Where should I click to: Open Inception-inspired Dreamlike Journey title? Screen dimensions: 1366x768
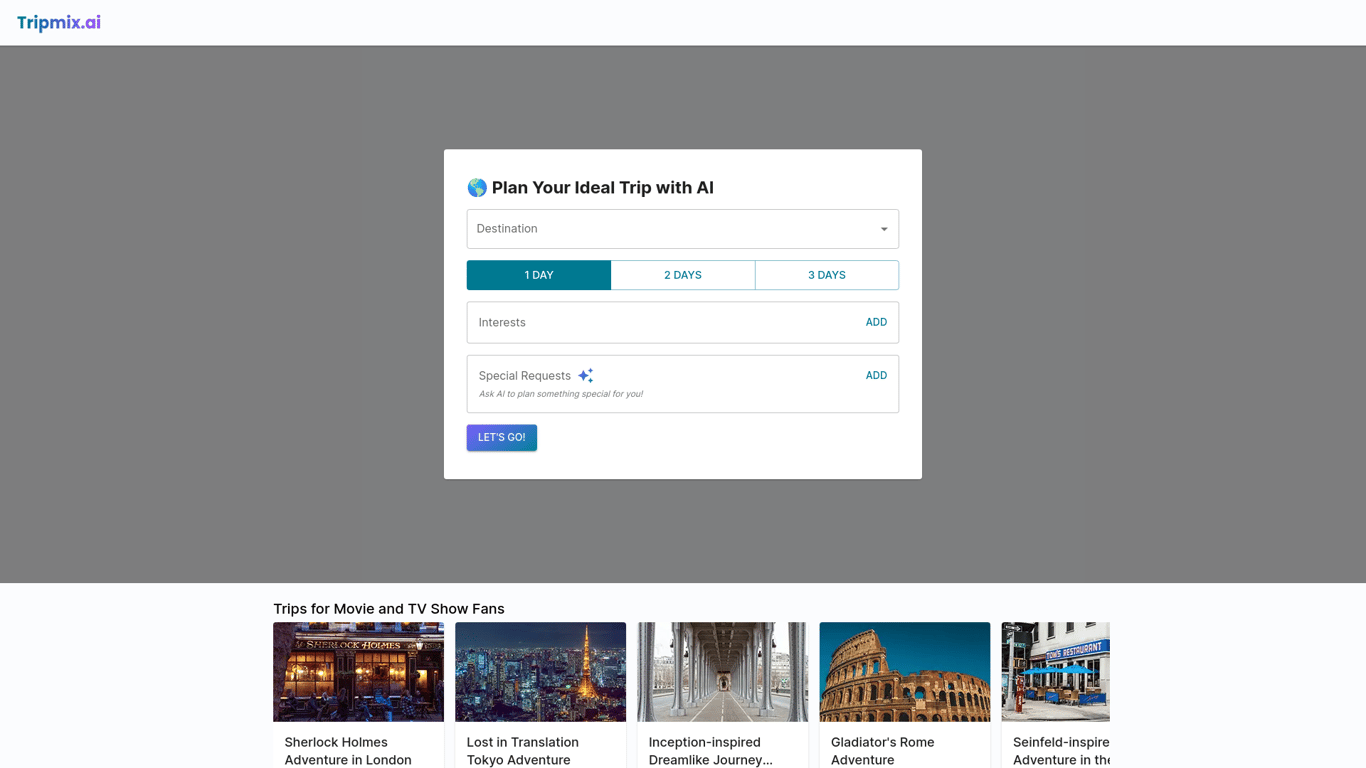click(711, 751)
